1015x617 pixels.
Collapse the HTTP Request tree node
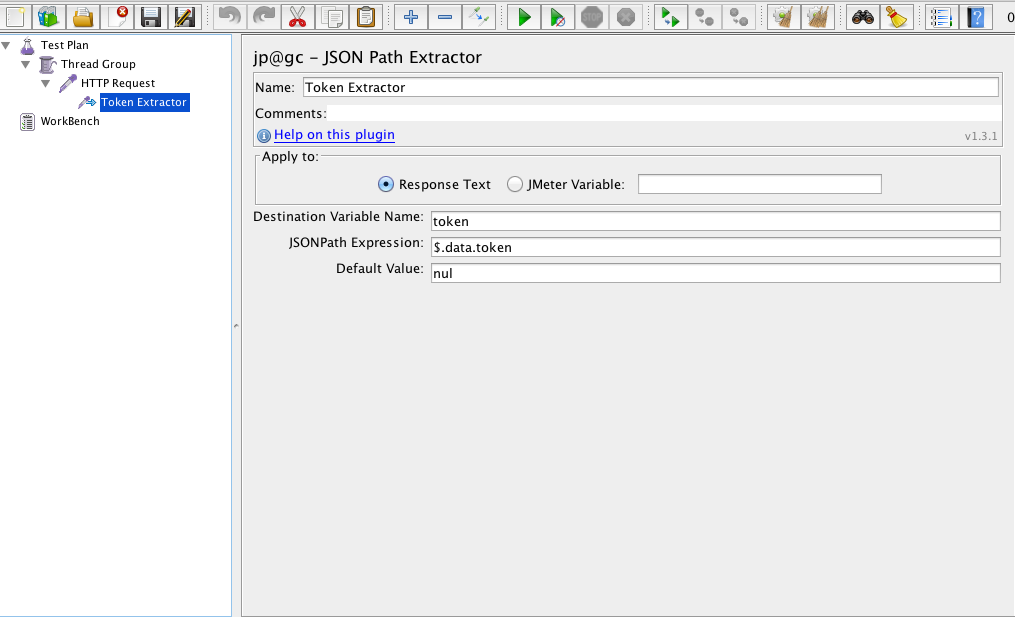pos(46,83)
